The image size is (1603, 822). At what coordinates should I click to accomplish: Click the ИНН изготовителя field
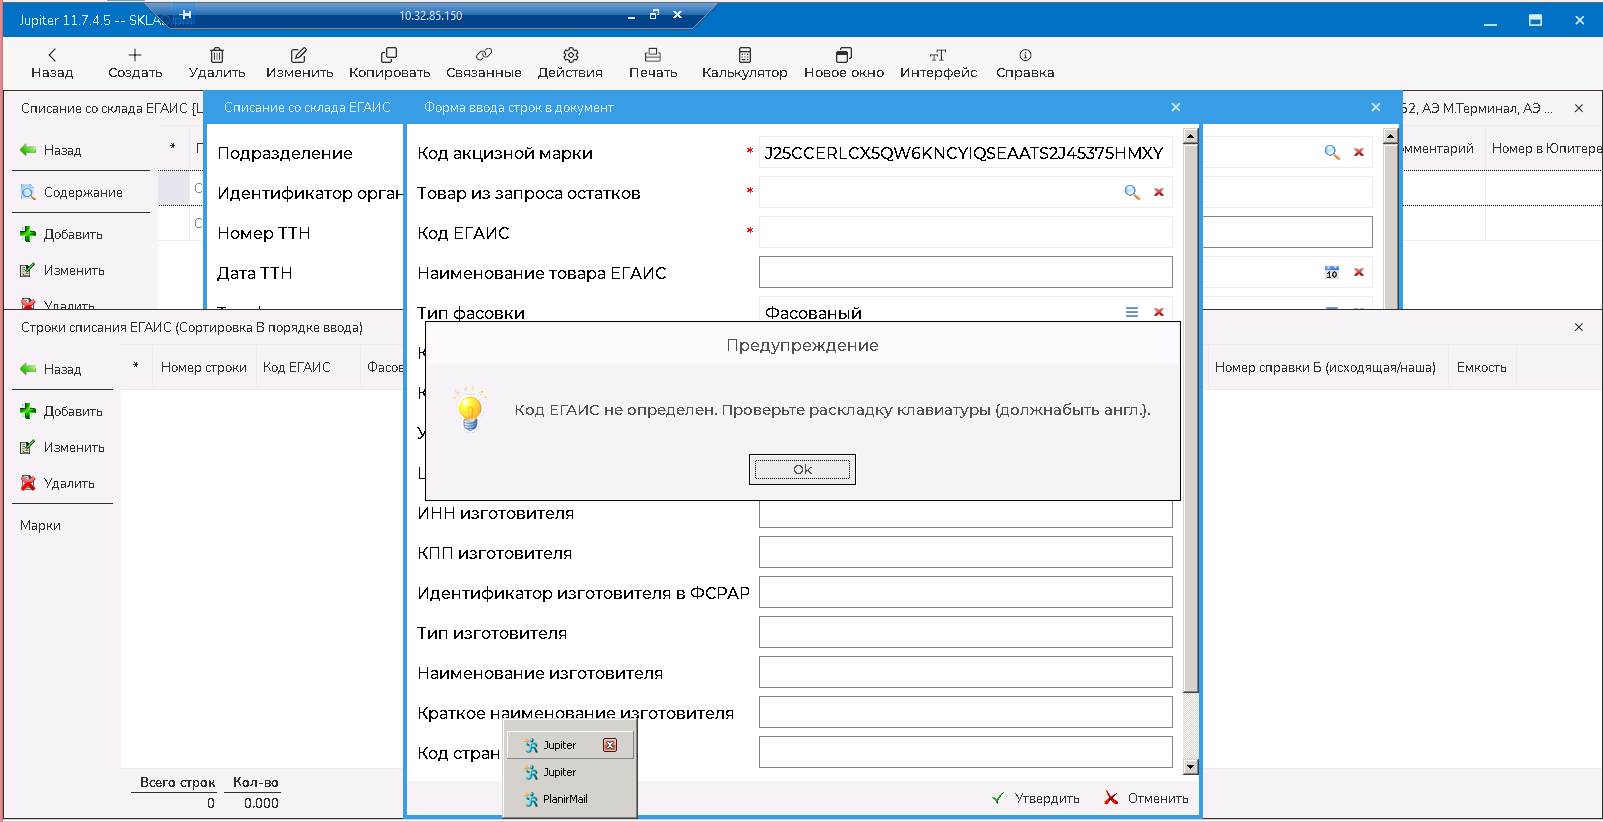click(965, 513)
